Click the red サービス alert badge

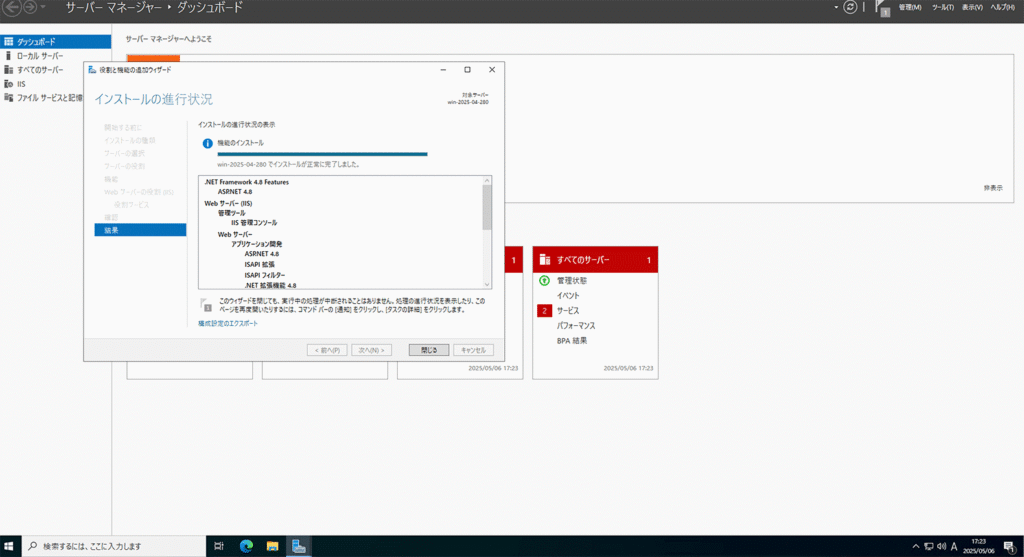[545, 311]
